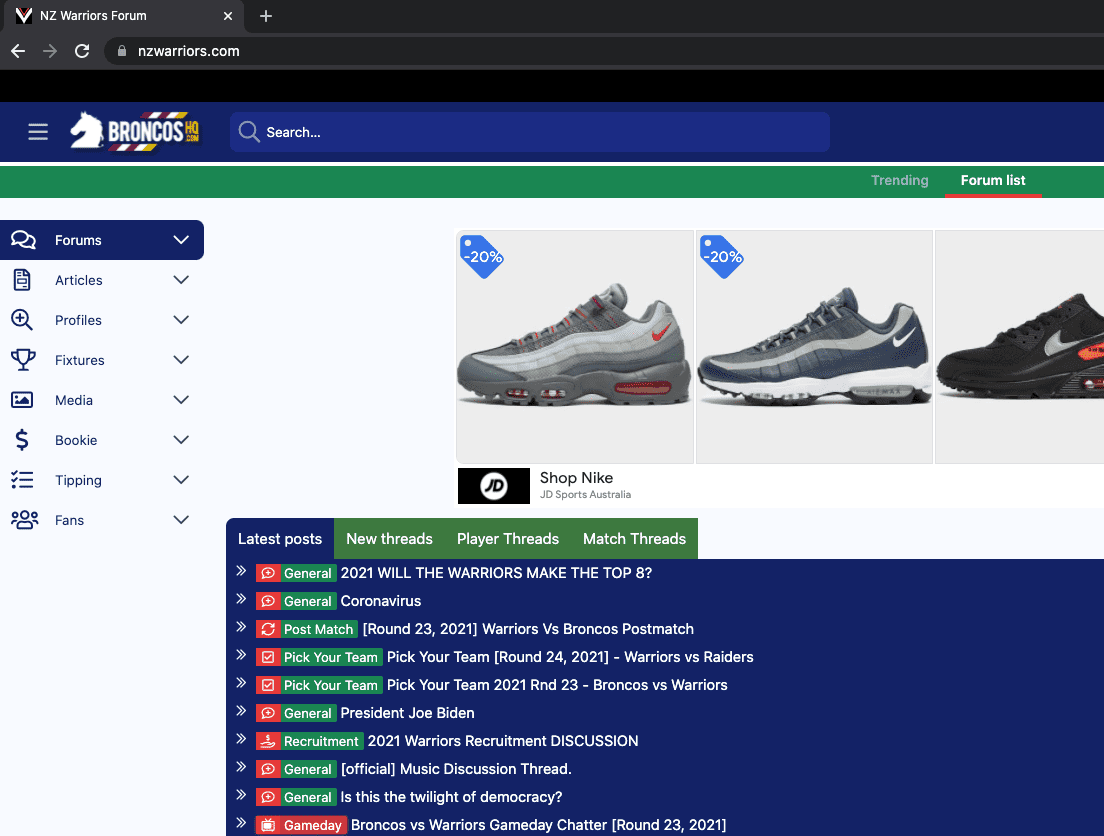This screenshot has width=1104, height=836.
Task: Click General tag on twilight of democracy thread
Action: tap(308, 797)
